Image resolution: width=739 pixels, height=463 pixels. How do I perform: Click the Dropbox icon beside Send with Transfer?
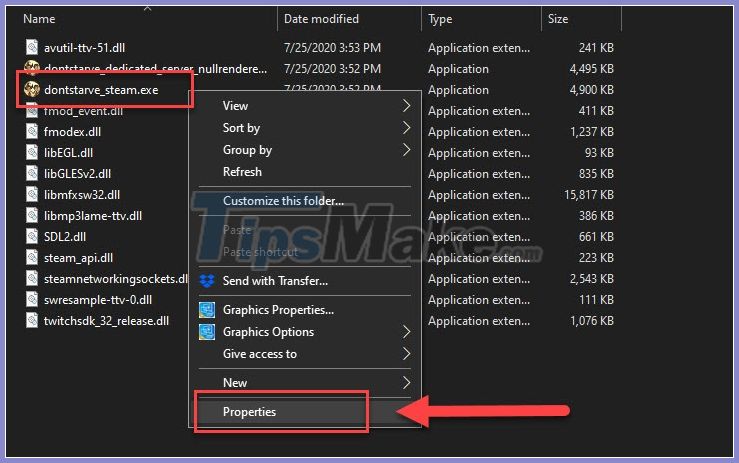[x=207, y=281]
